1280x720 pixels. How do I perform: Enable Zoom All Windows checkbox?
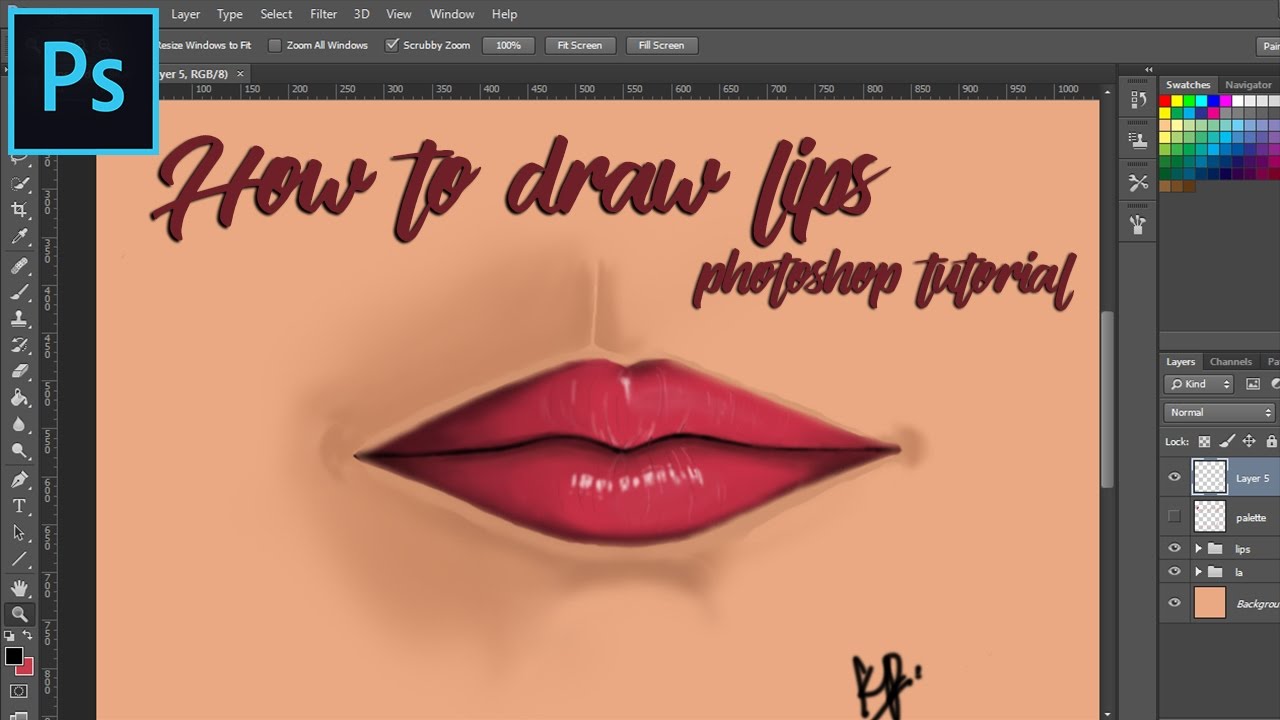point(275,45)
